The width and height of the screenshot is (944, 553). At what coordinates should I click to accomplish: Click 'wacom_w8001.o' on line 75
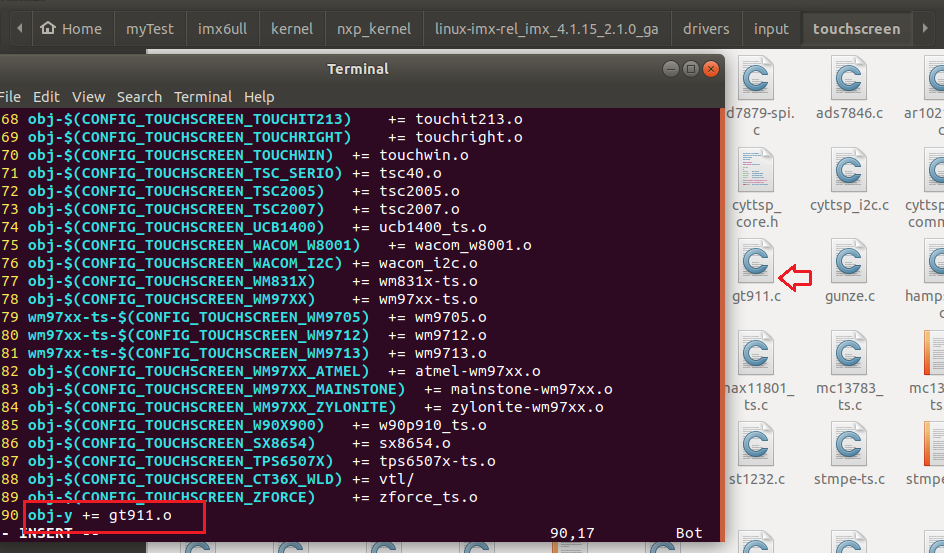tap(473, 246)
